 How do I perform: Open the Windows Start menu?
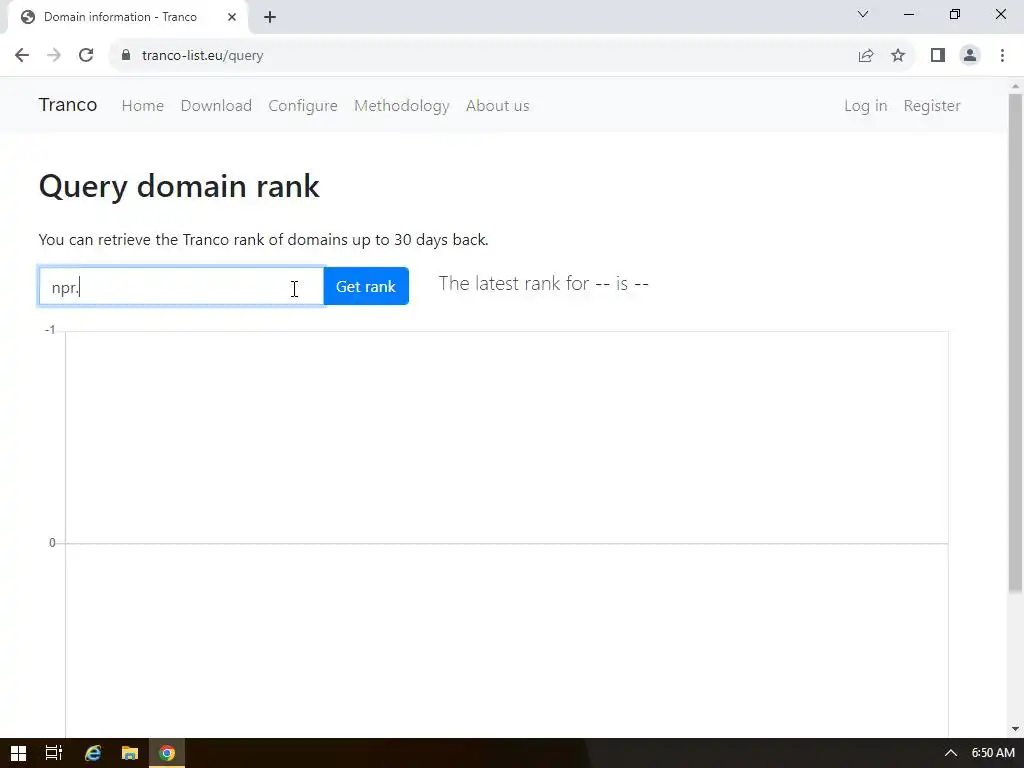18,753
